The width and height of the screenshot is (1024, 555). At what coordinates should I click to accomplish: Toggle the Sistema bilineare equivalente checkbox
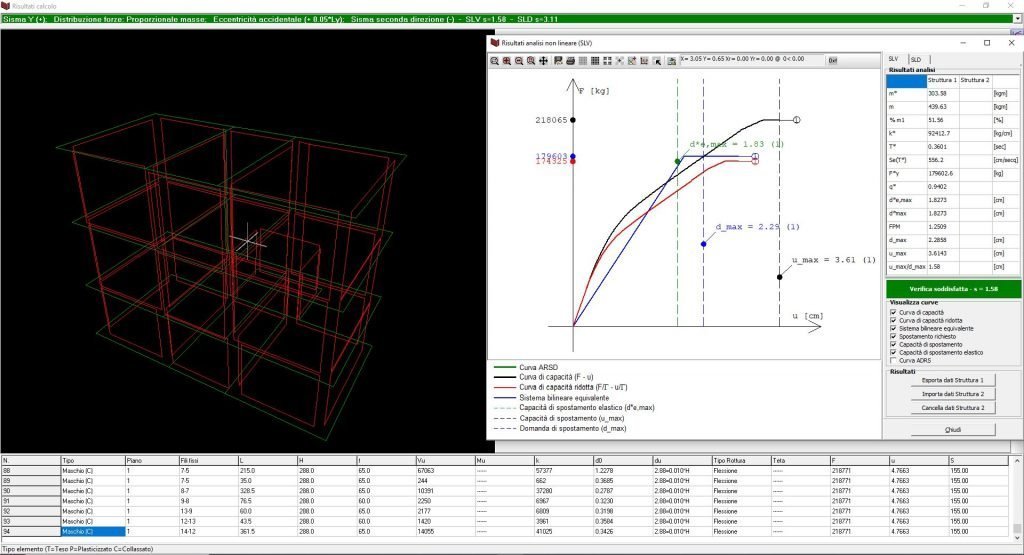(892, 328)
